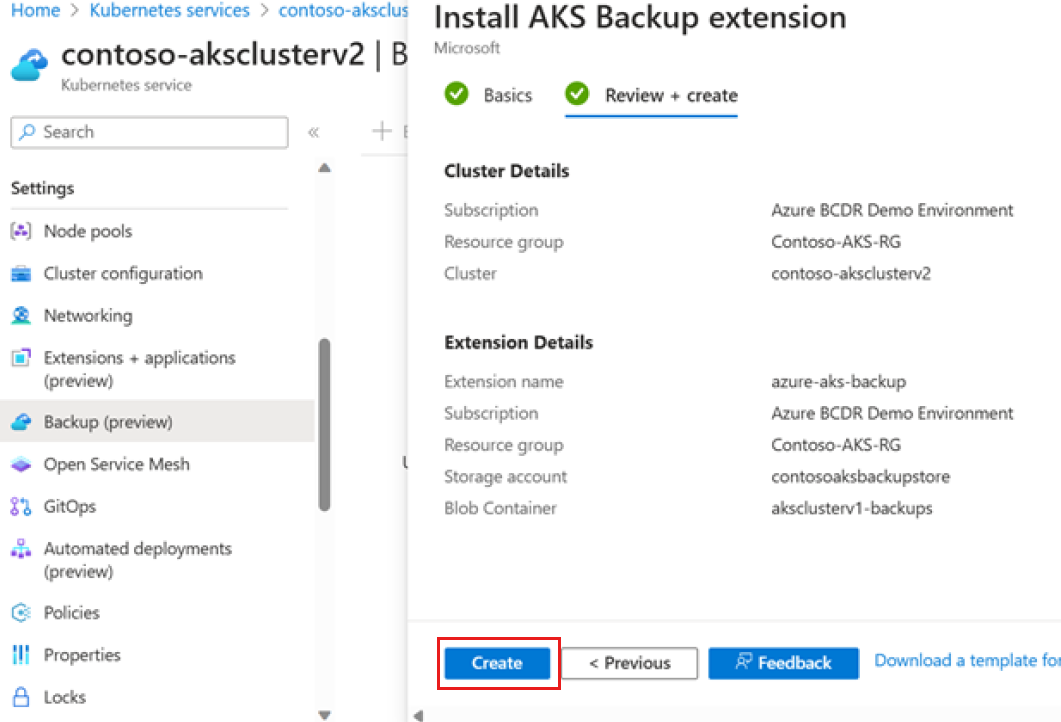Click the Create button
This screenshot has height=722, width=1061.
tap(497, 663)
